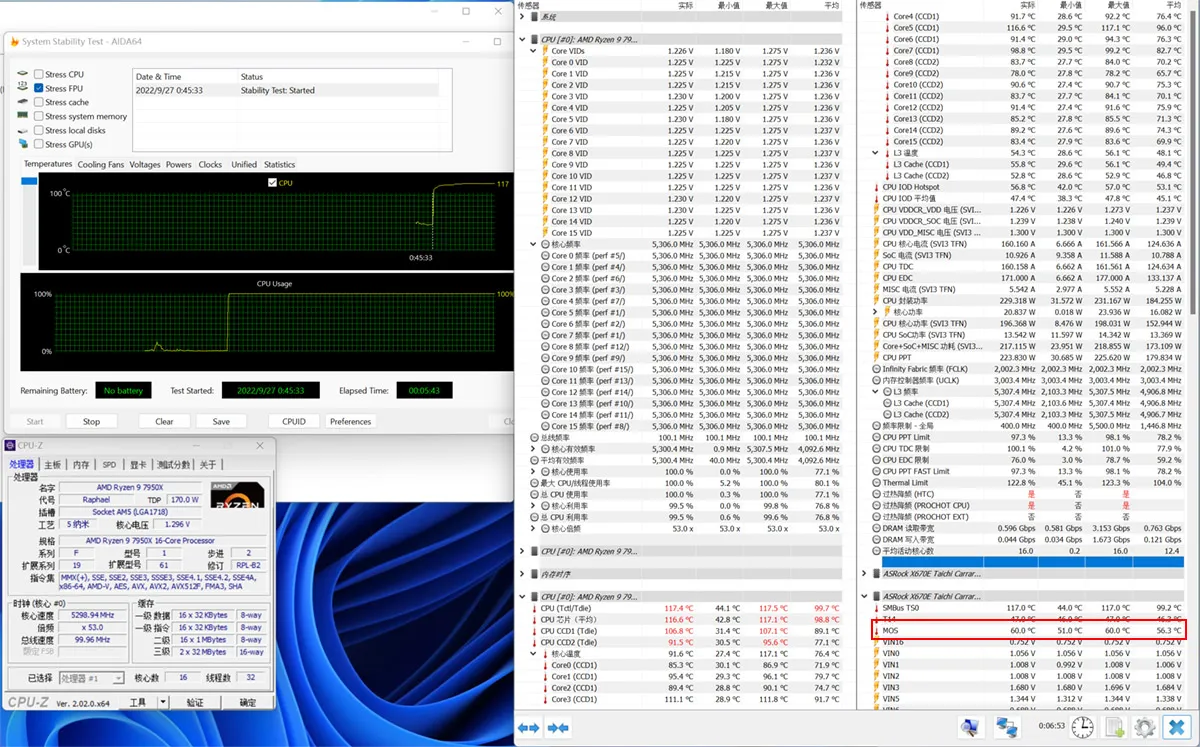Click the 00:05:43 elapsed time field
Viewport: 1200px width, 747px height.
pos(424,390)
